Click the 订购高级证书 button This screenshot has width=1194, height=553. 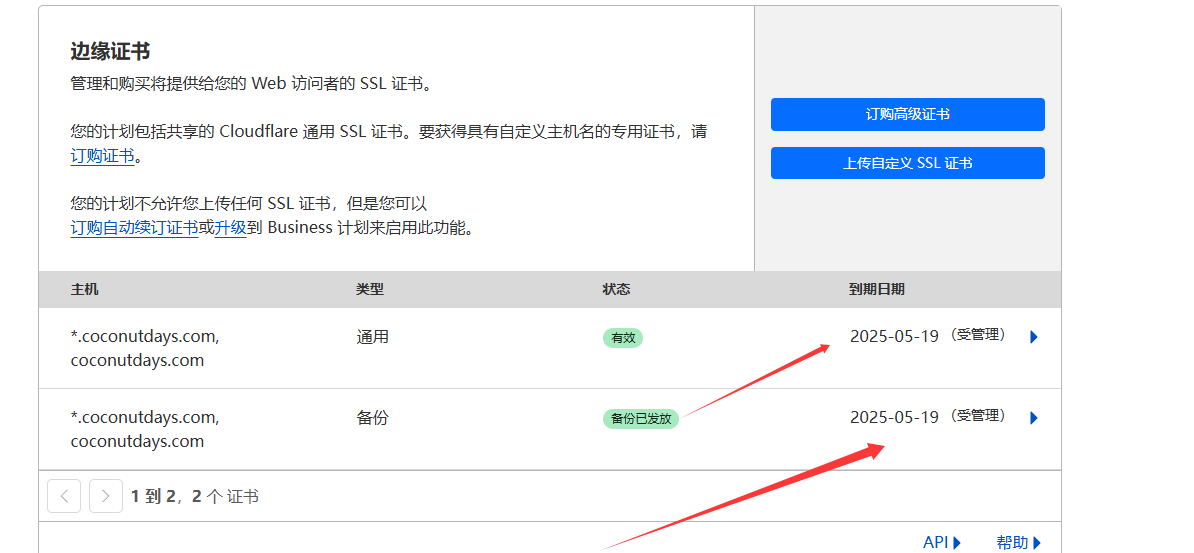(x=907, y=114)
